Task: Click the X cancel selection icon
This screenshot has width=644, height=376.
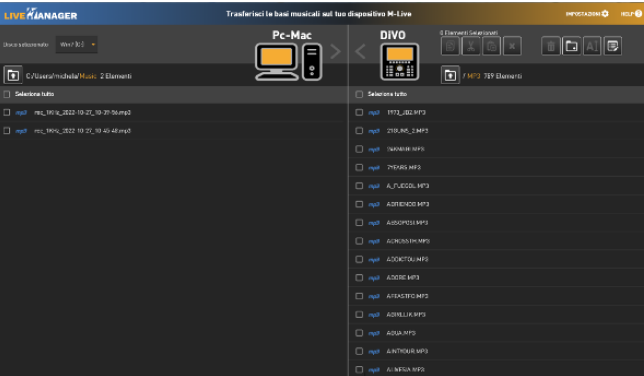Action: (512, 46)
